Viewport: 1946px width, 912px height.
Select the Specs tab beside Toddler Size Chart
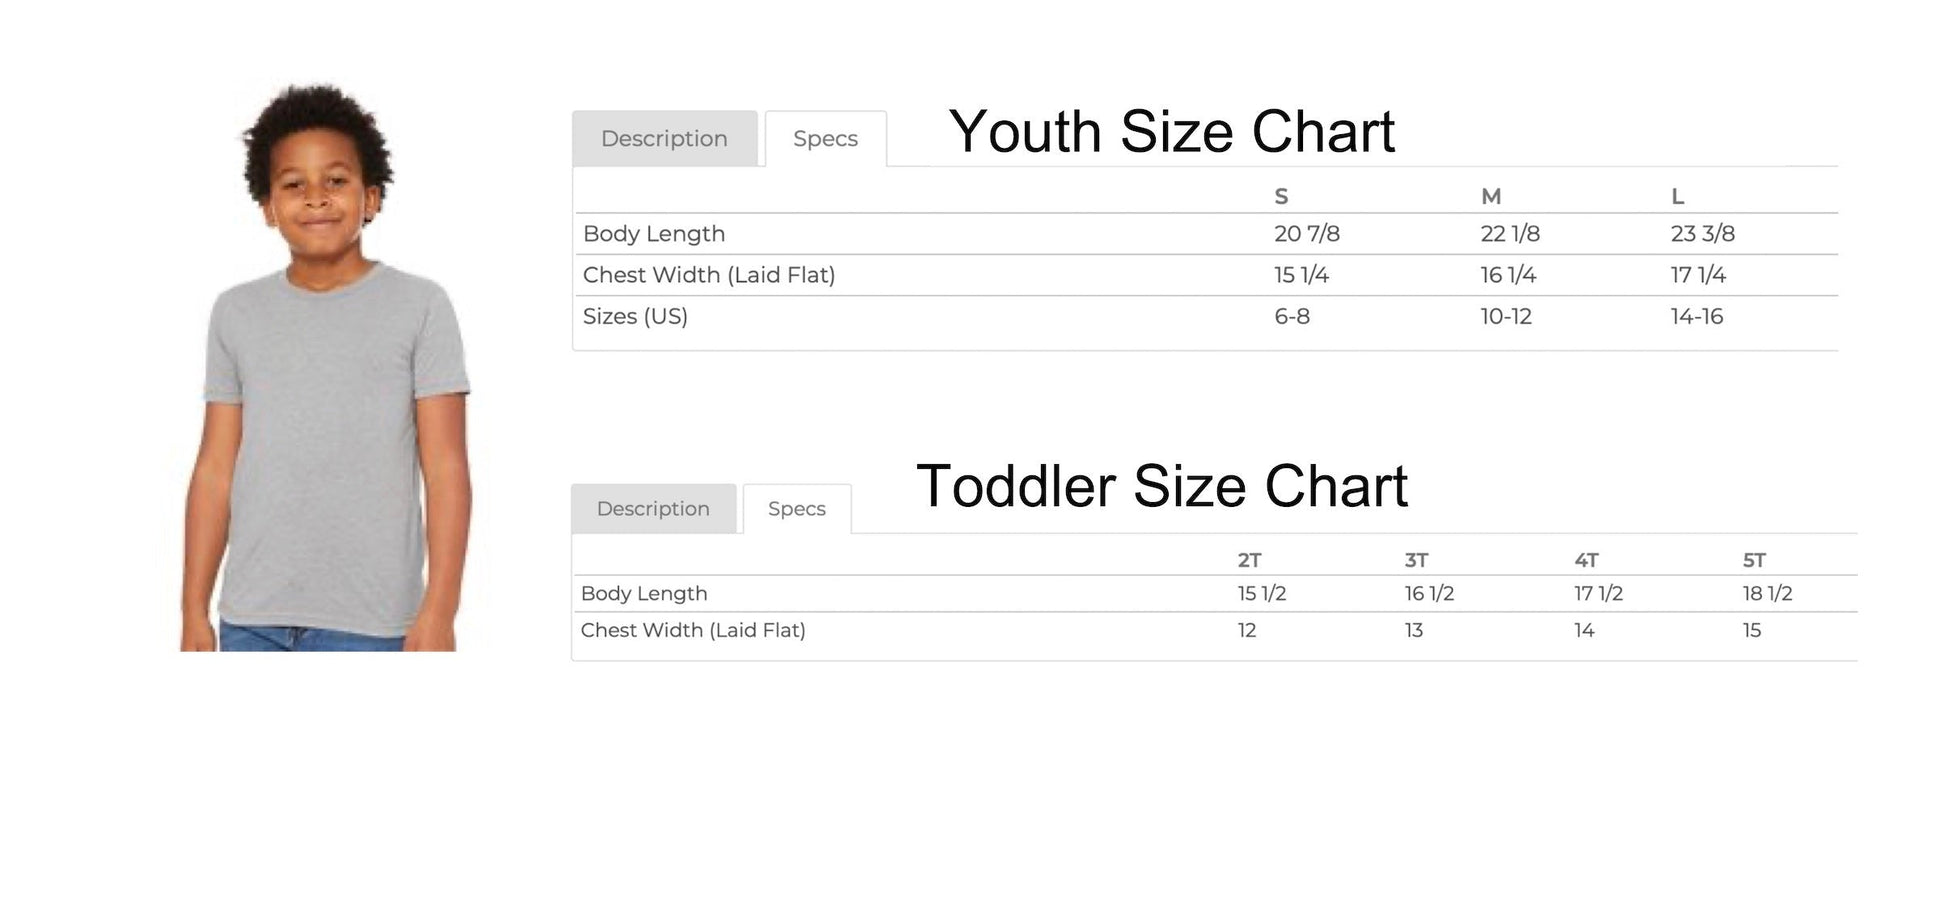tap(797, 509)
